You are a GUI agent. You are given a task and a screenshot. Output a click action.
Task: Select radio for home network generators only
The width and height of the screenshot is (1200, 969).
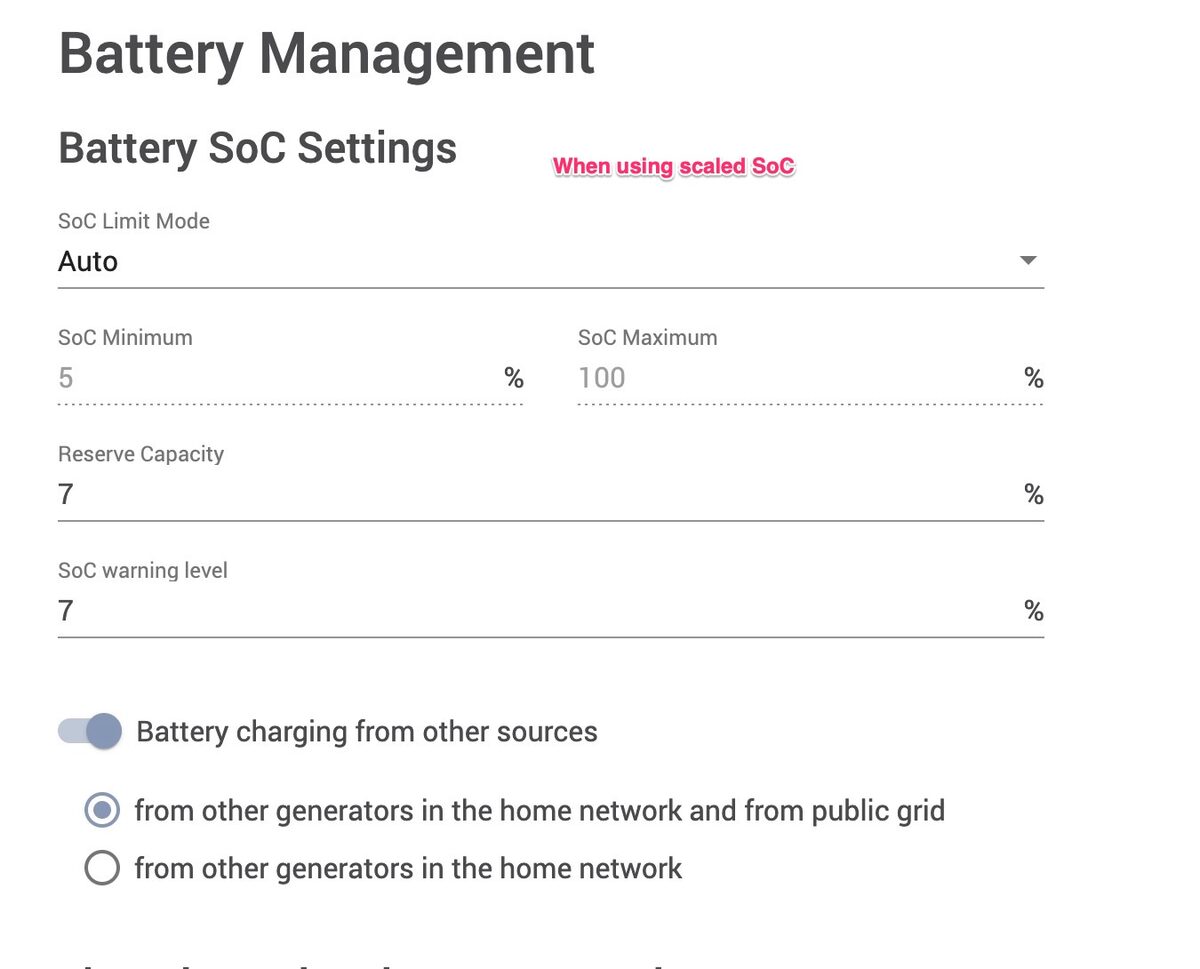coord(102,868)
